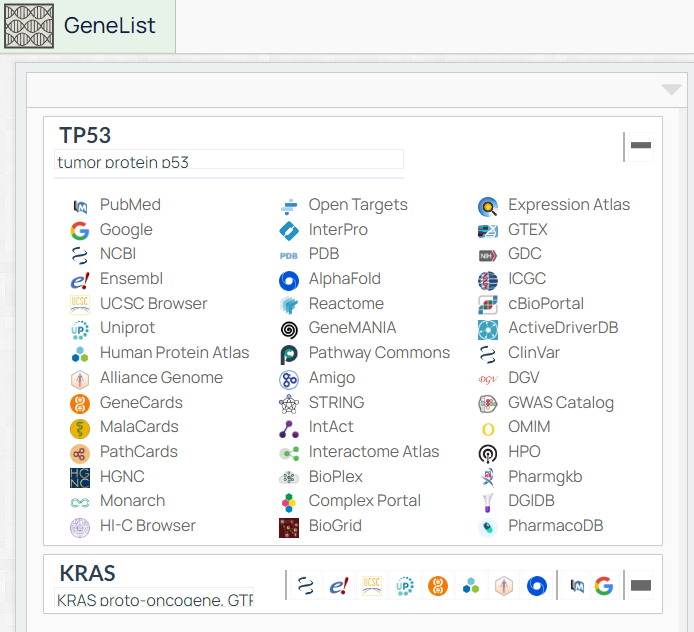Click the cBioPortal icon
Screen dimensions: 694x632
488,304
